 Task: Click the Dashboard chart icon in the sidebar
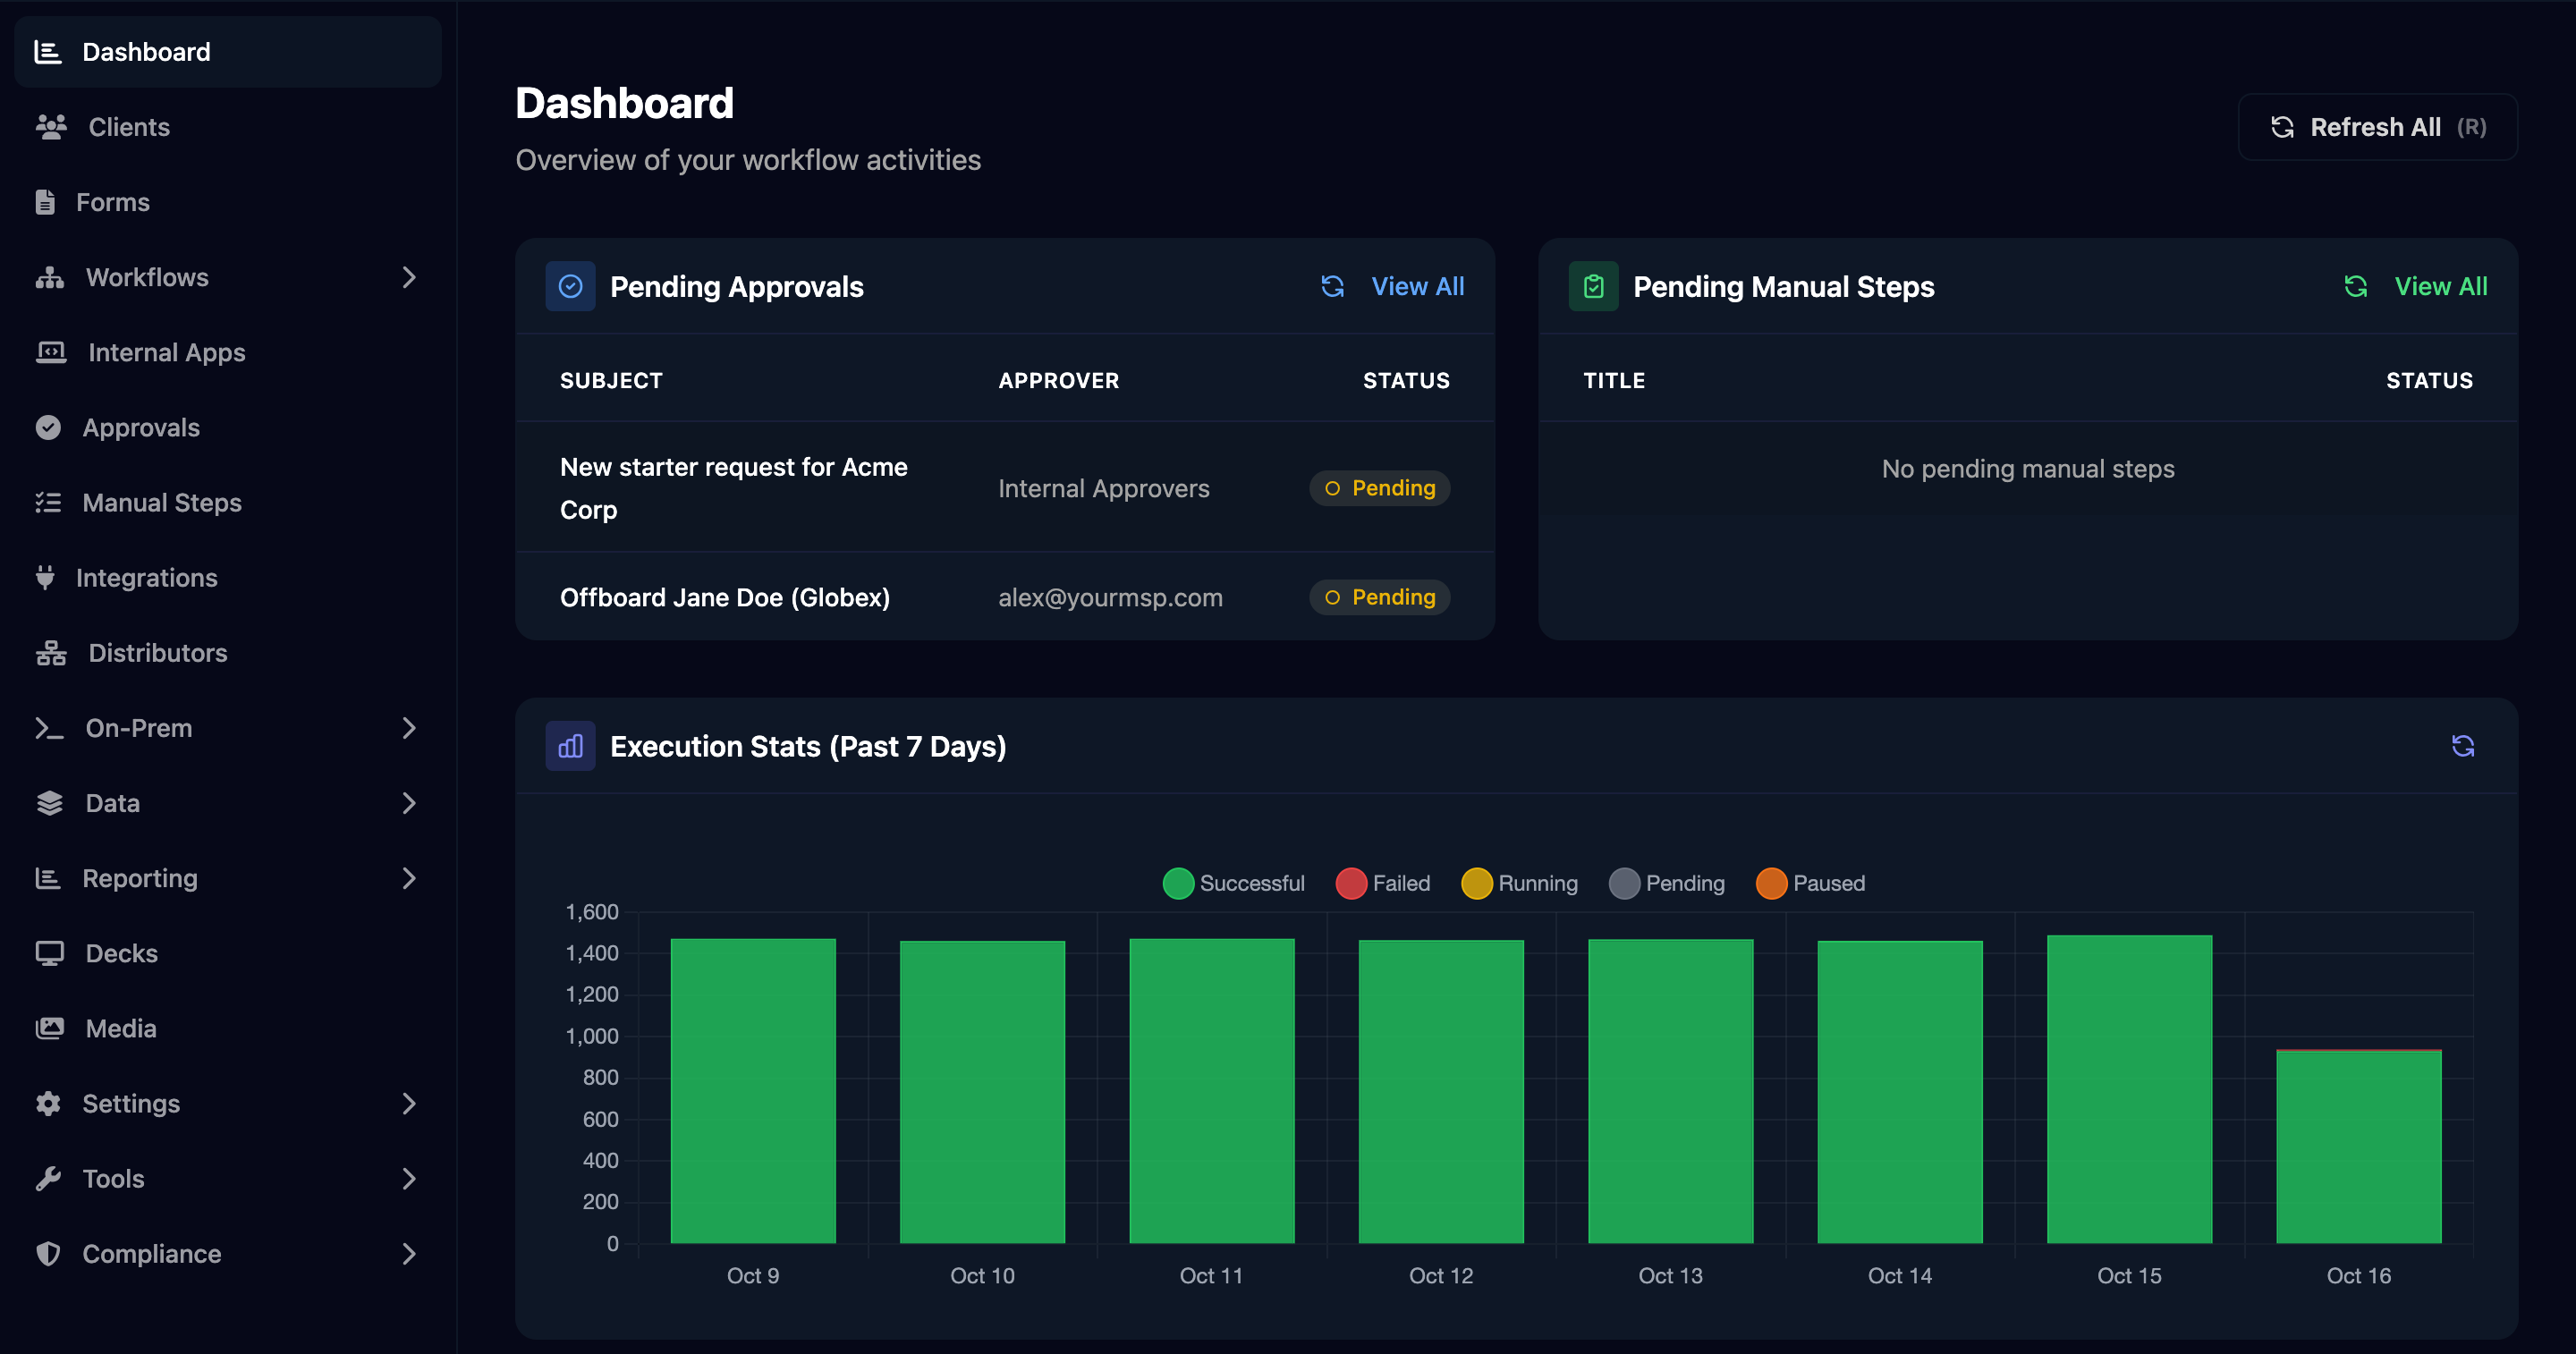48,52
